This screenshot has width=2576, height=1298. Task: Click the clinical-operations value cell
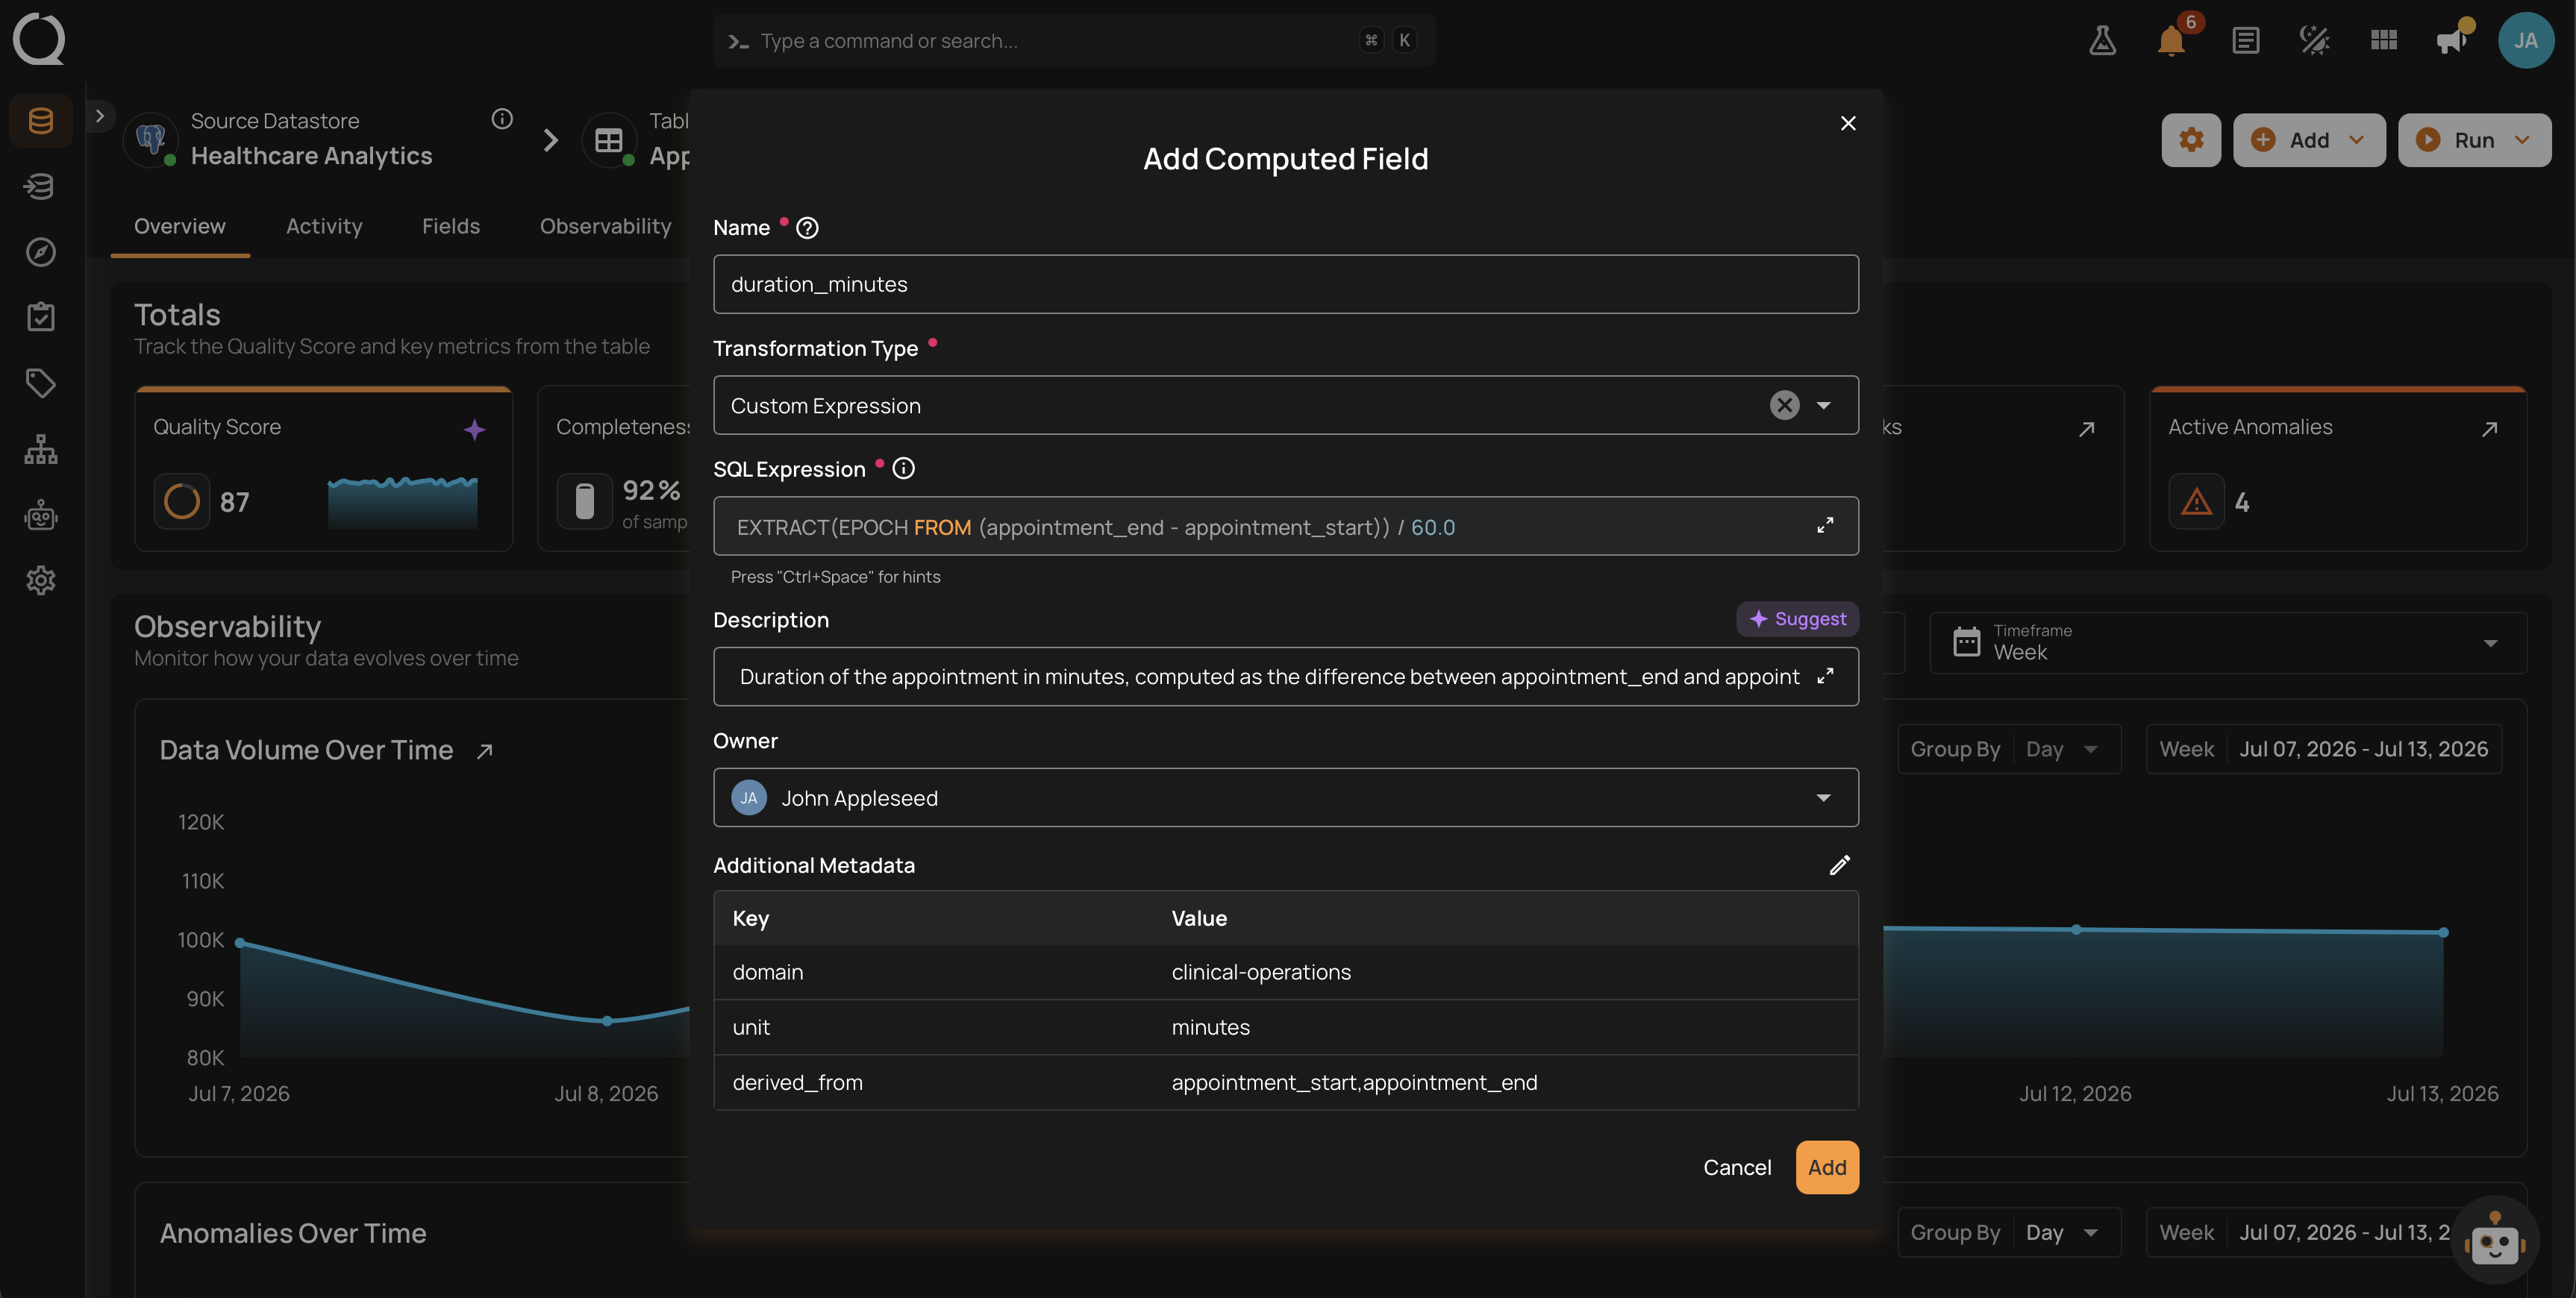click(x=1261, y=972)
